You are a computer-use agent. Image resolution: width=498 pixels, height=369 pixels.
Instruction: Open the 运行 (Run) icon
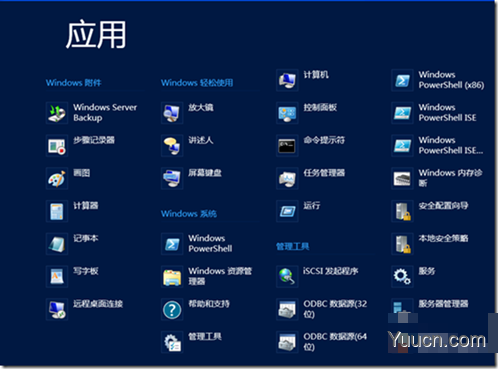click(x=287, y=211)
